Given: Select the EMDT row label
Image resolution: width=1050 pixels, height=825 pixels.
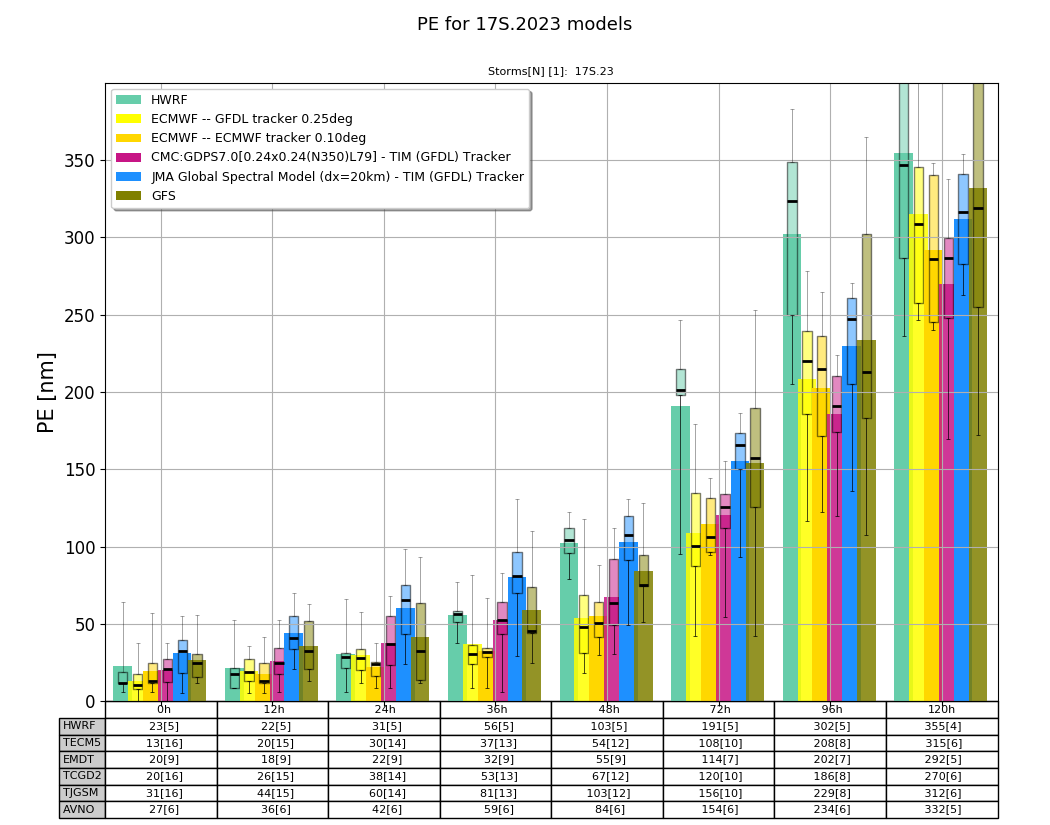Looking at the screenshot, I should pyautogui.click(x=82, y=759).
